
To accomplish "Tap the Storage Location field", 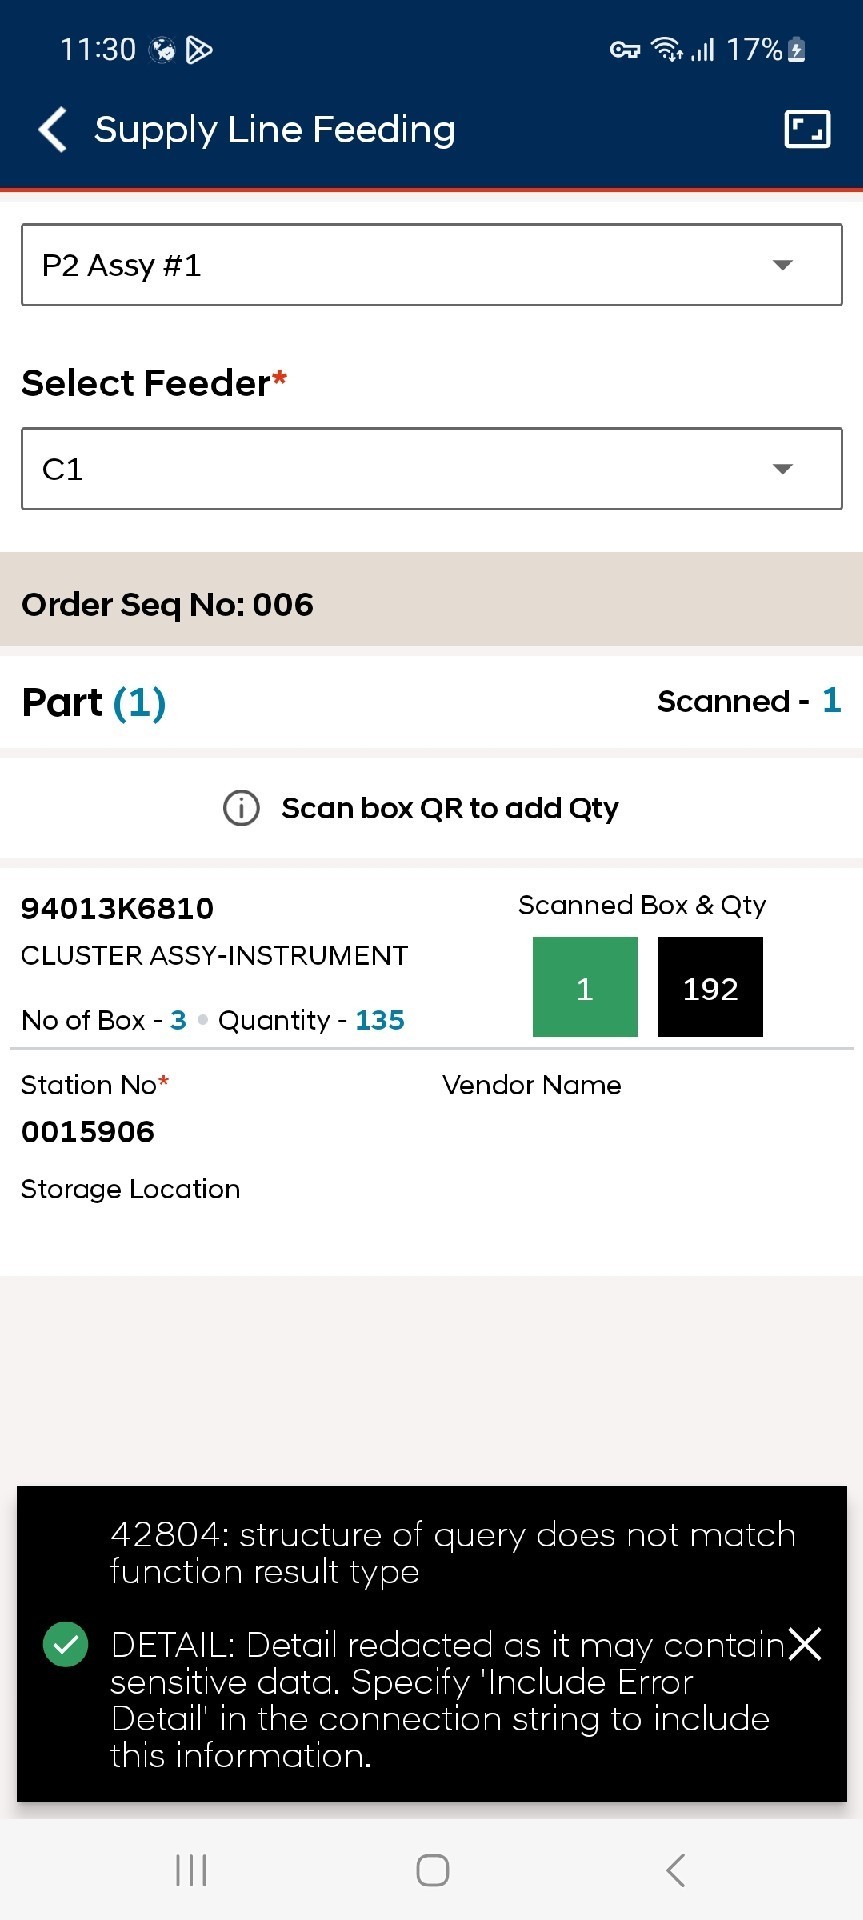I will click(131, 1189).
